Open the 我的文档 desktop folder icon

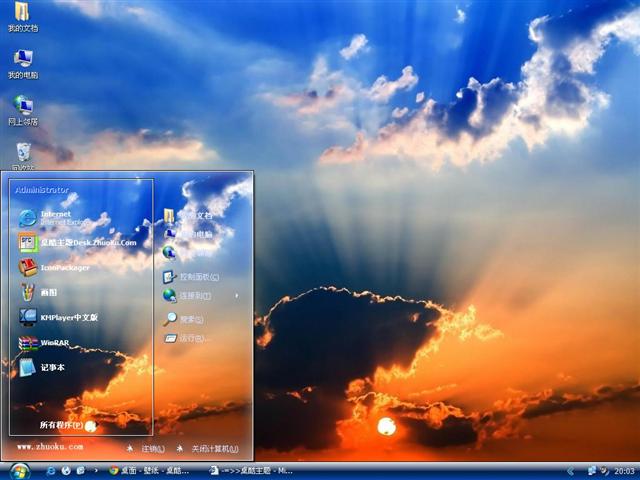coord(23,16)
